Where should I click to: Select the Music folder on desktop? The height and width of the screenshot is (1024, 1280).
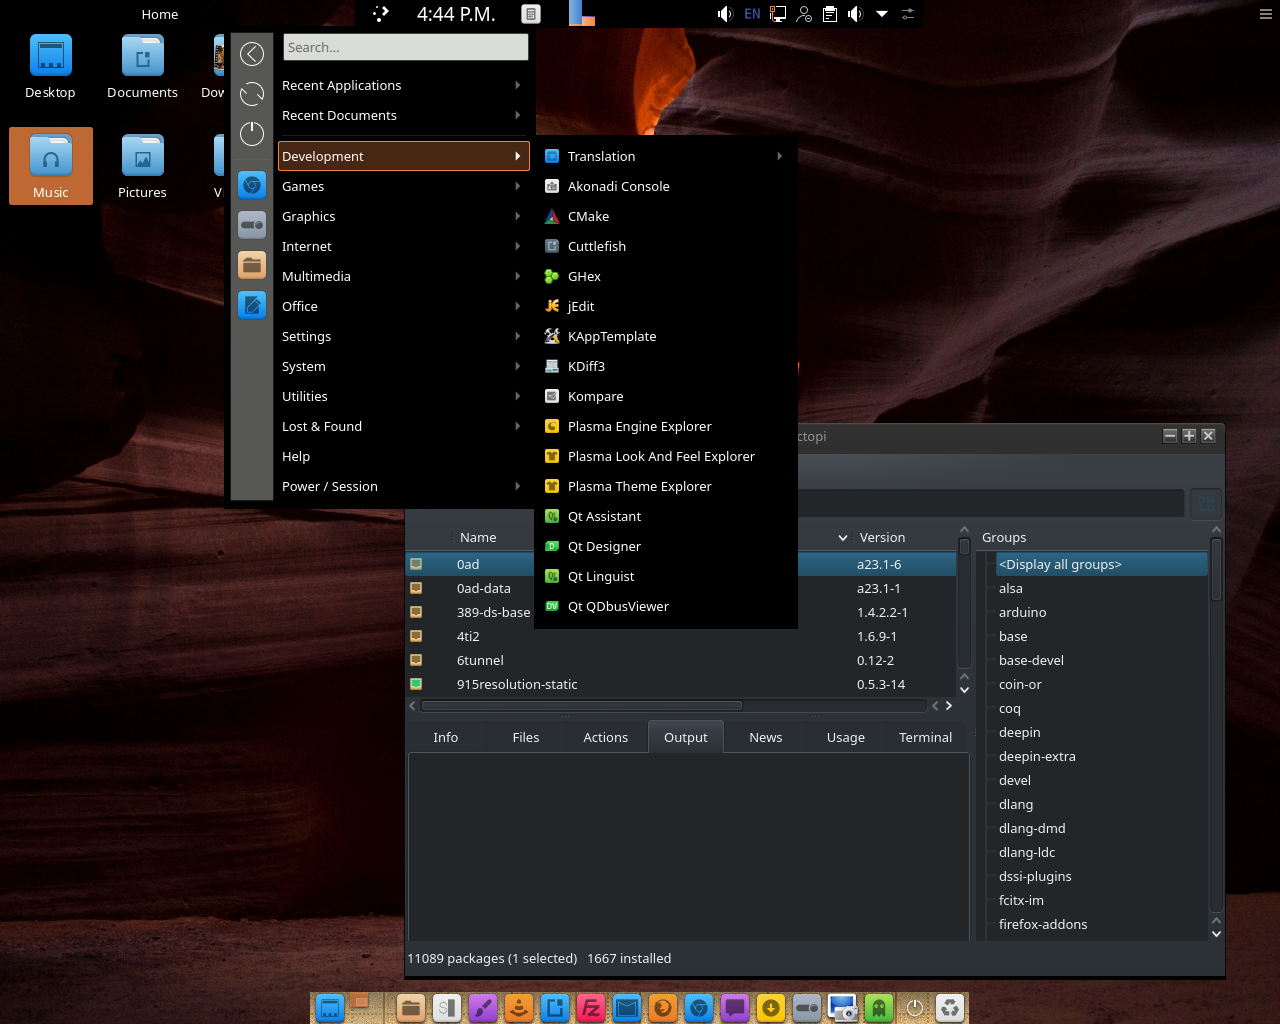[x=51, y=166]
